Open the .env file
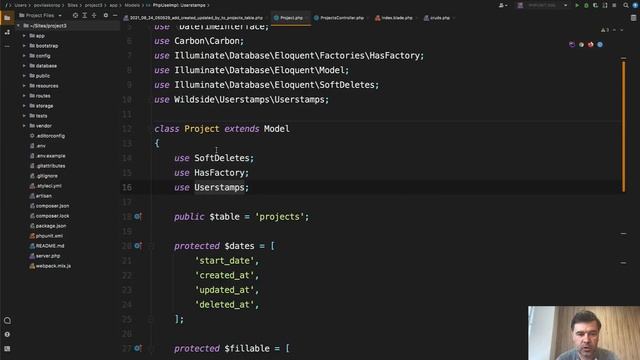The width and height of the screenshot is (640, 360). (x=40, y=146)
